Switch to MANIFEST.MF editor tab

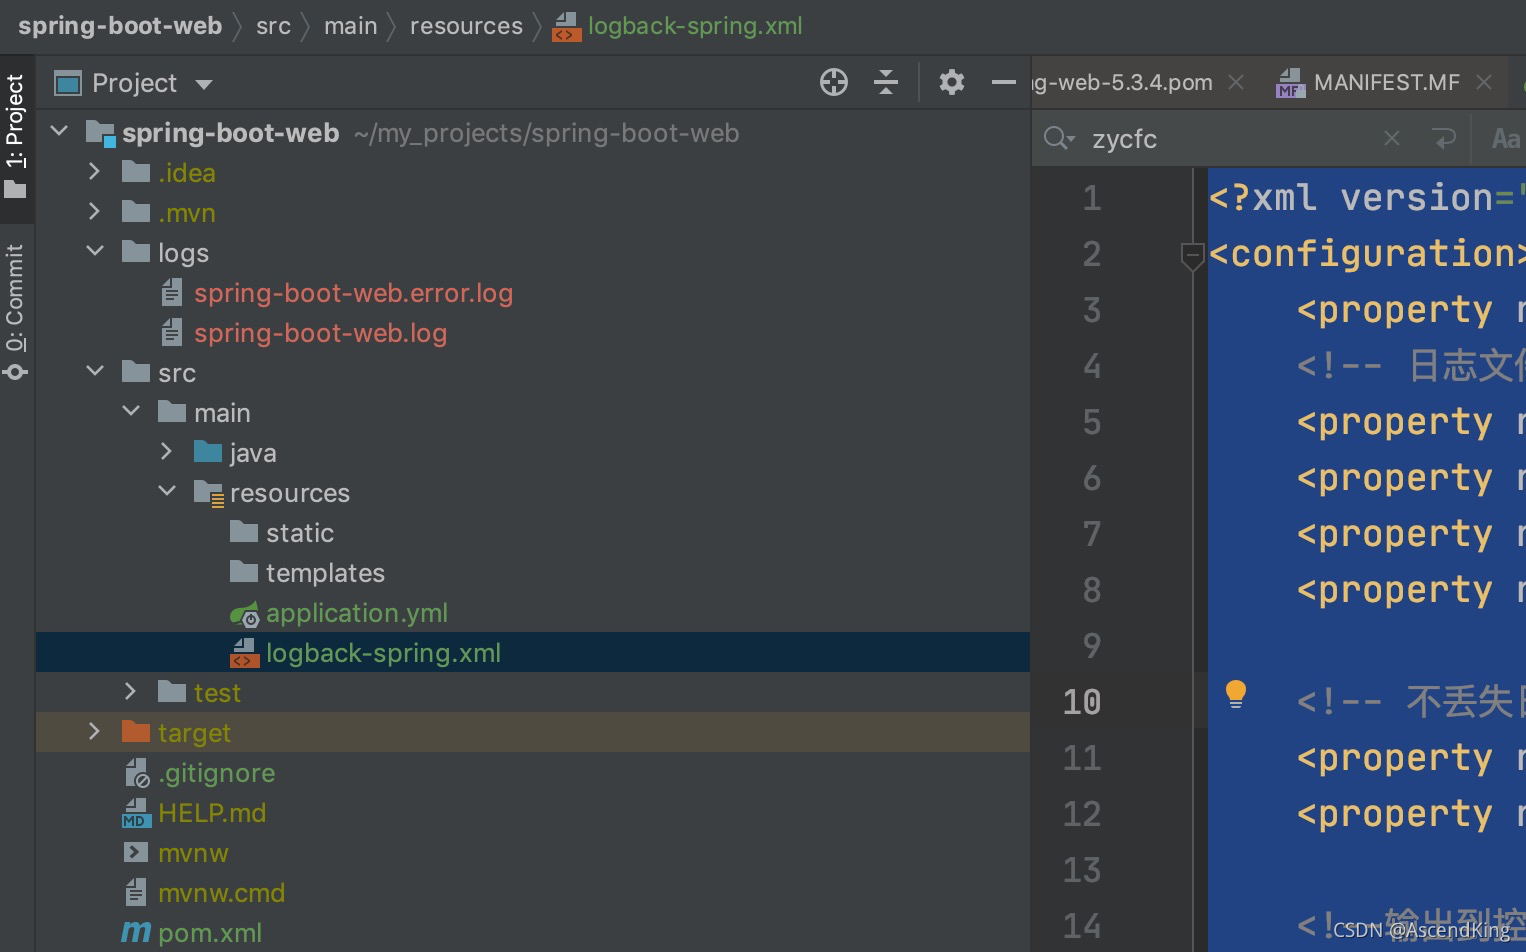(x=1386, y=82)
